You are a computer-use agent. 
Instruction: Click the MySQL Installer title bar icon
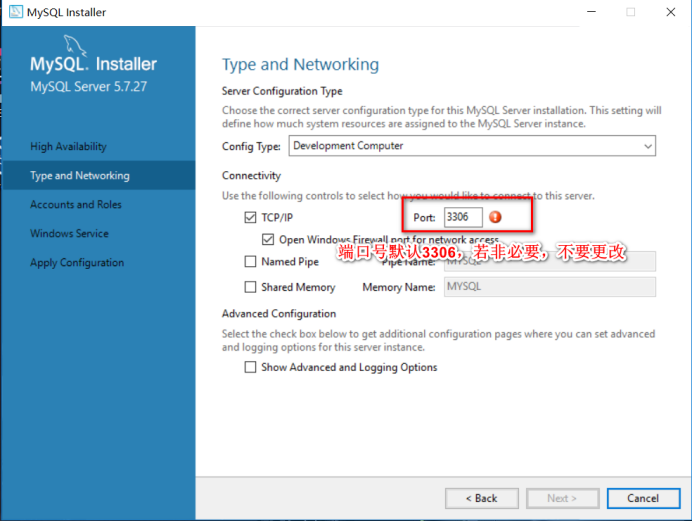[x=16, y=12]
